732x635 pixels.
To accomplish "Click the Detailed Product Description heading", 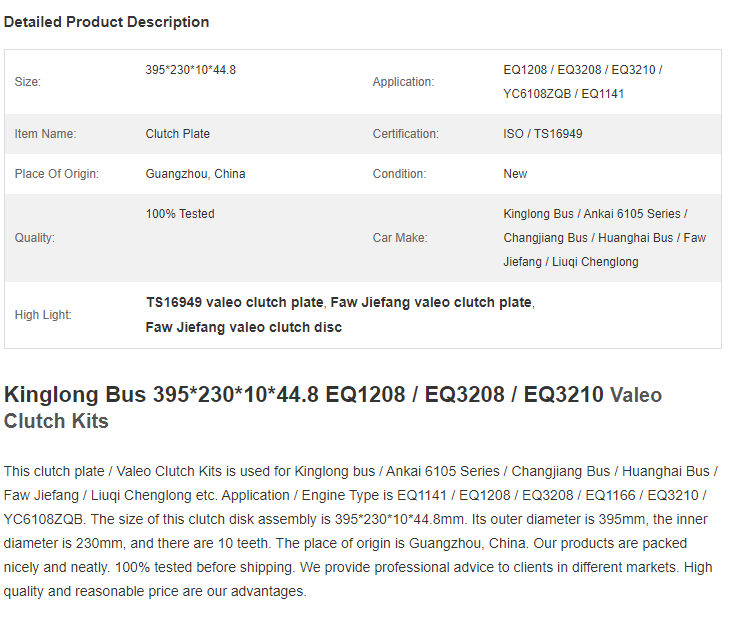I will [x=106, y=22].
